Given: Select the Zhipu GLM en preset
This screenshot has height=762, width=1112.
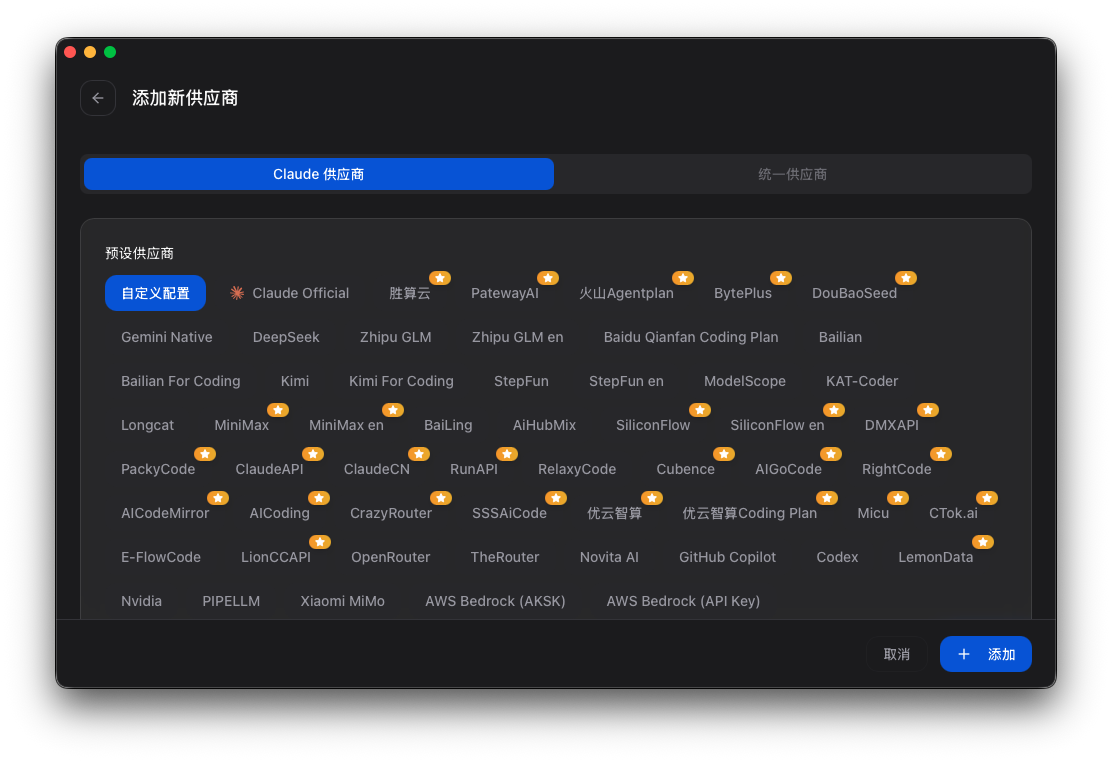Looking at the screenshot, I should [x=518, y=337].
